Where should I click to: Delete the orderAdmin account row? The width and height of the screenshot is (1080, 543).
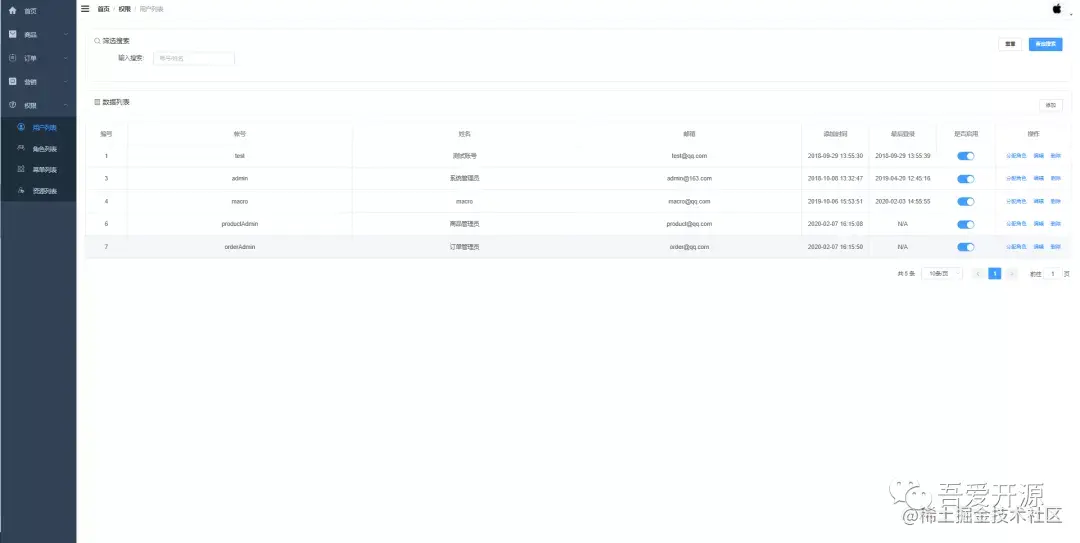coord(1056,247)
